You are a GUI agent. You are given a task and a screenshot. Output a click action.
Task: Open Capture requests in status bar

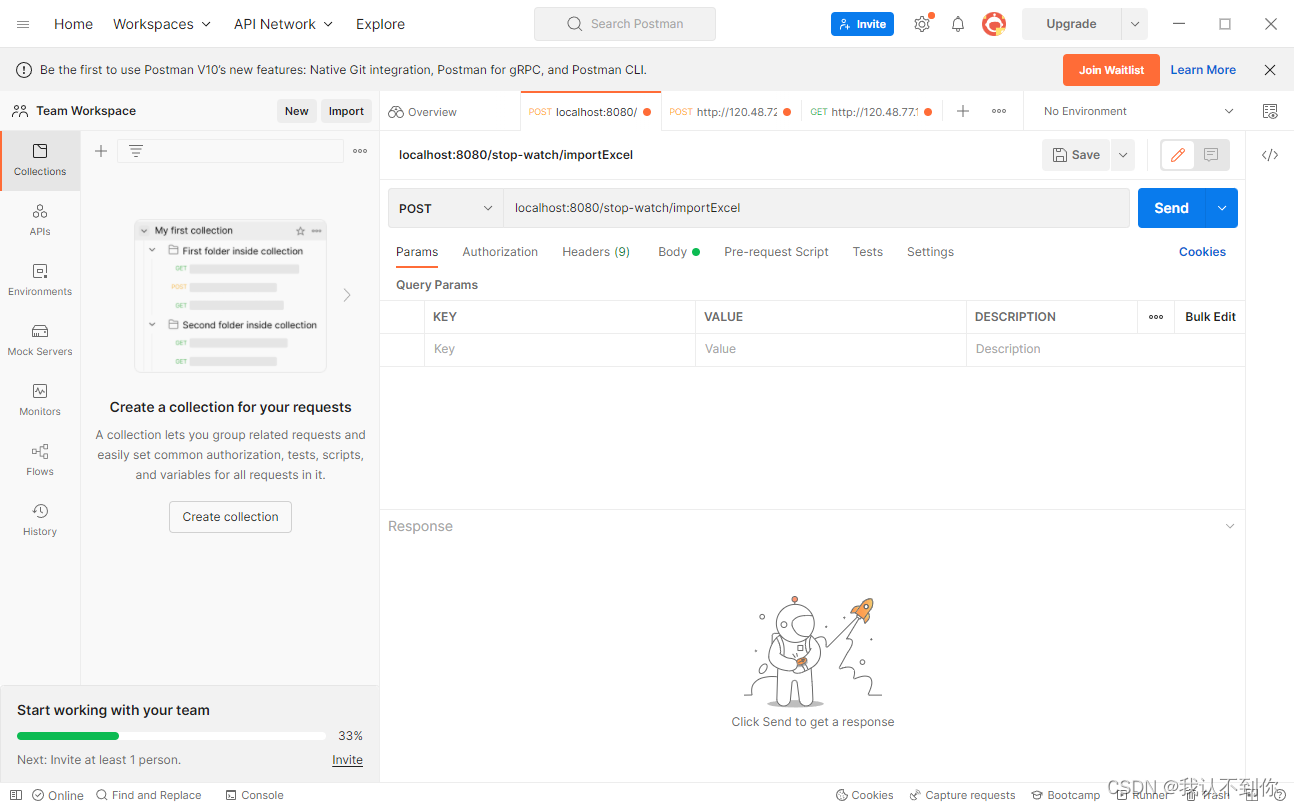point(962,795)
